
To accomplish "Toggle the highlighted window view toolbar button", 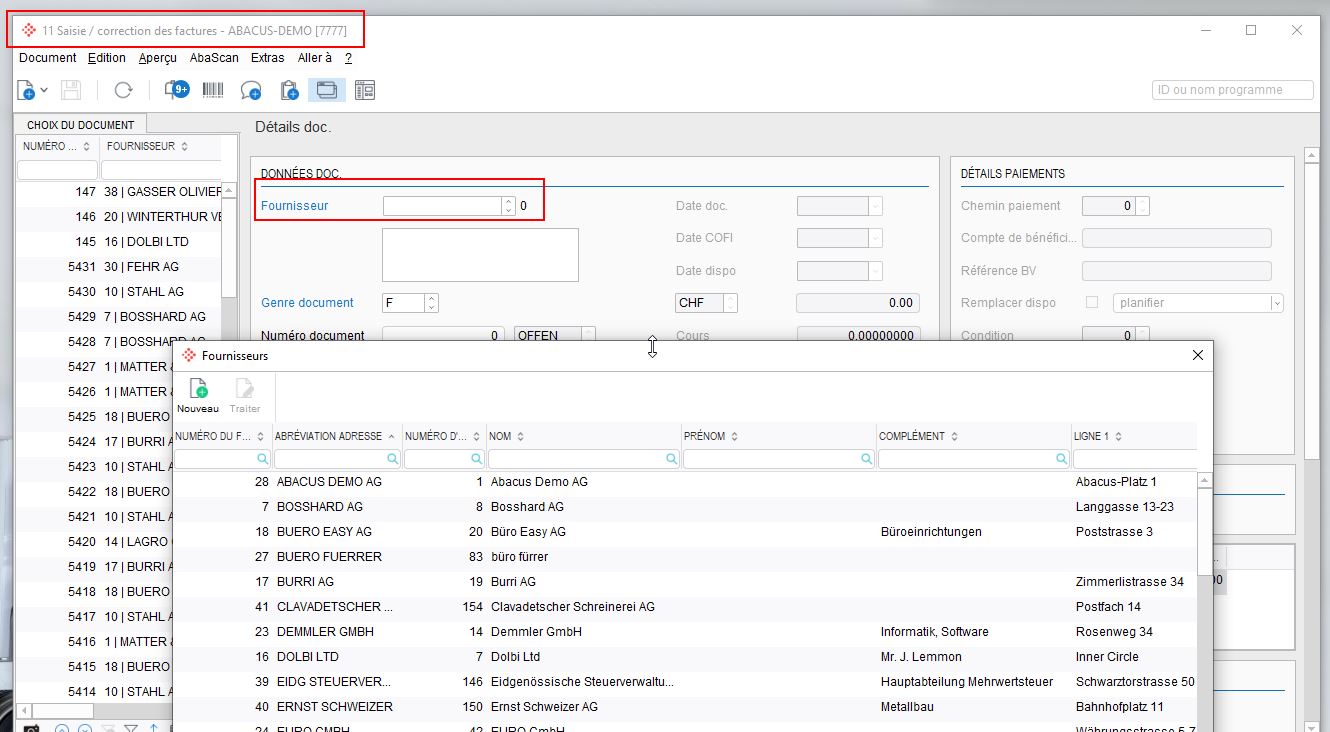I will (x=327, y=90).
